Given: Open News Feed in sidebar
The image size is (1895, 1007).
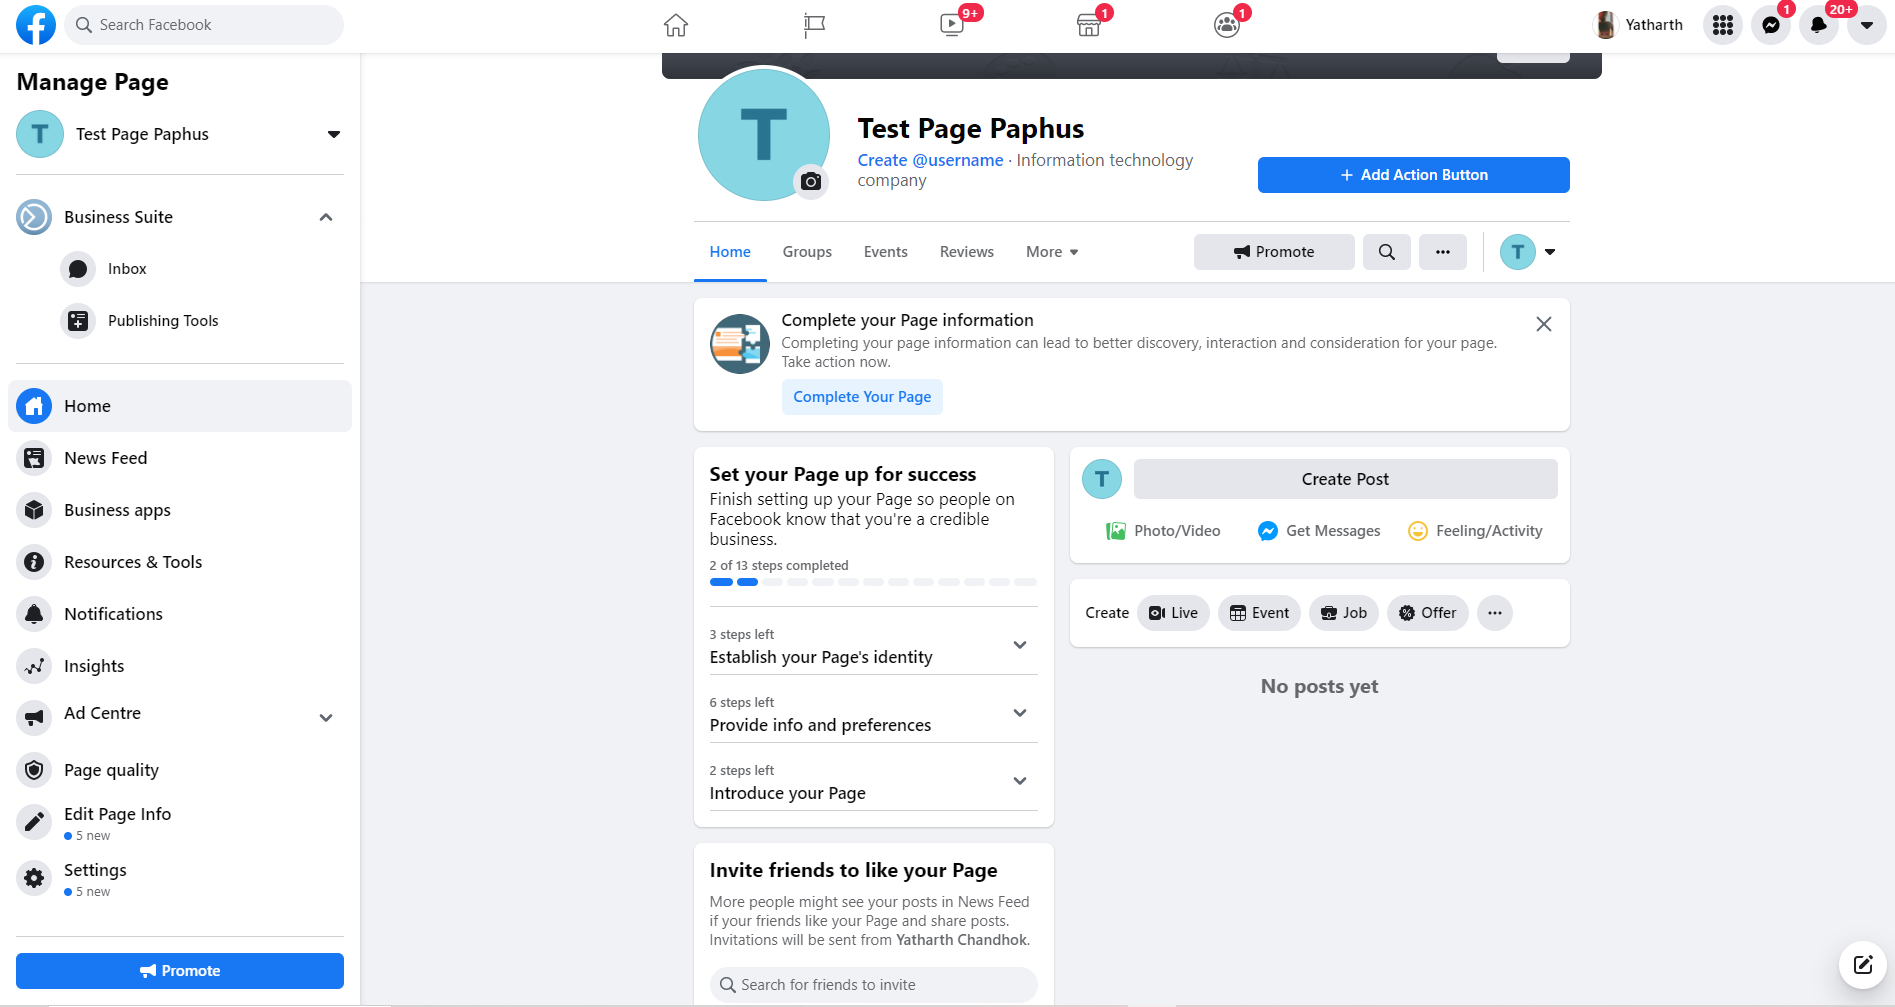Looking at the screenshot, I should [180, 458].
